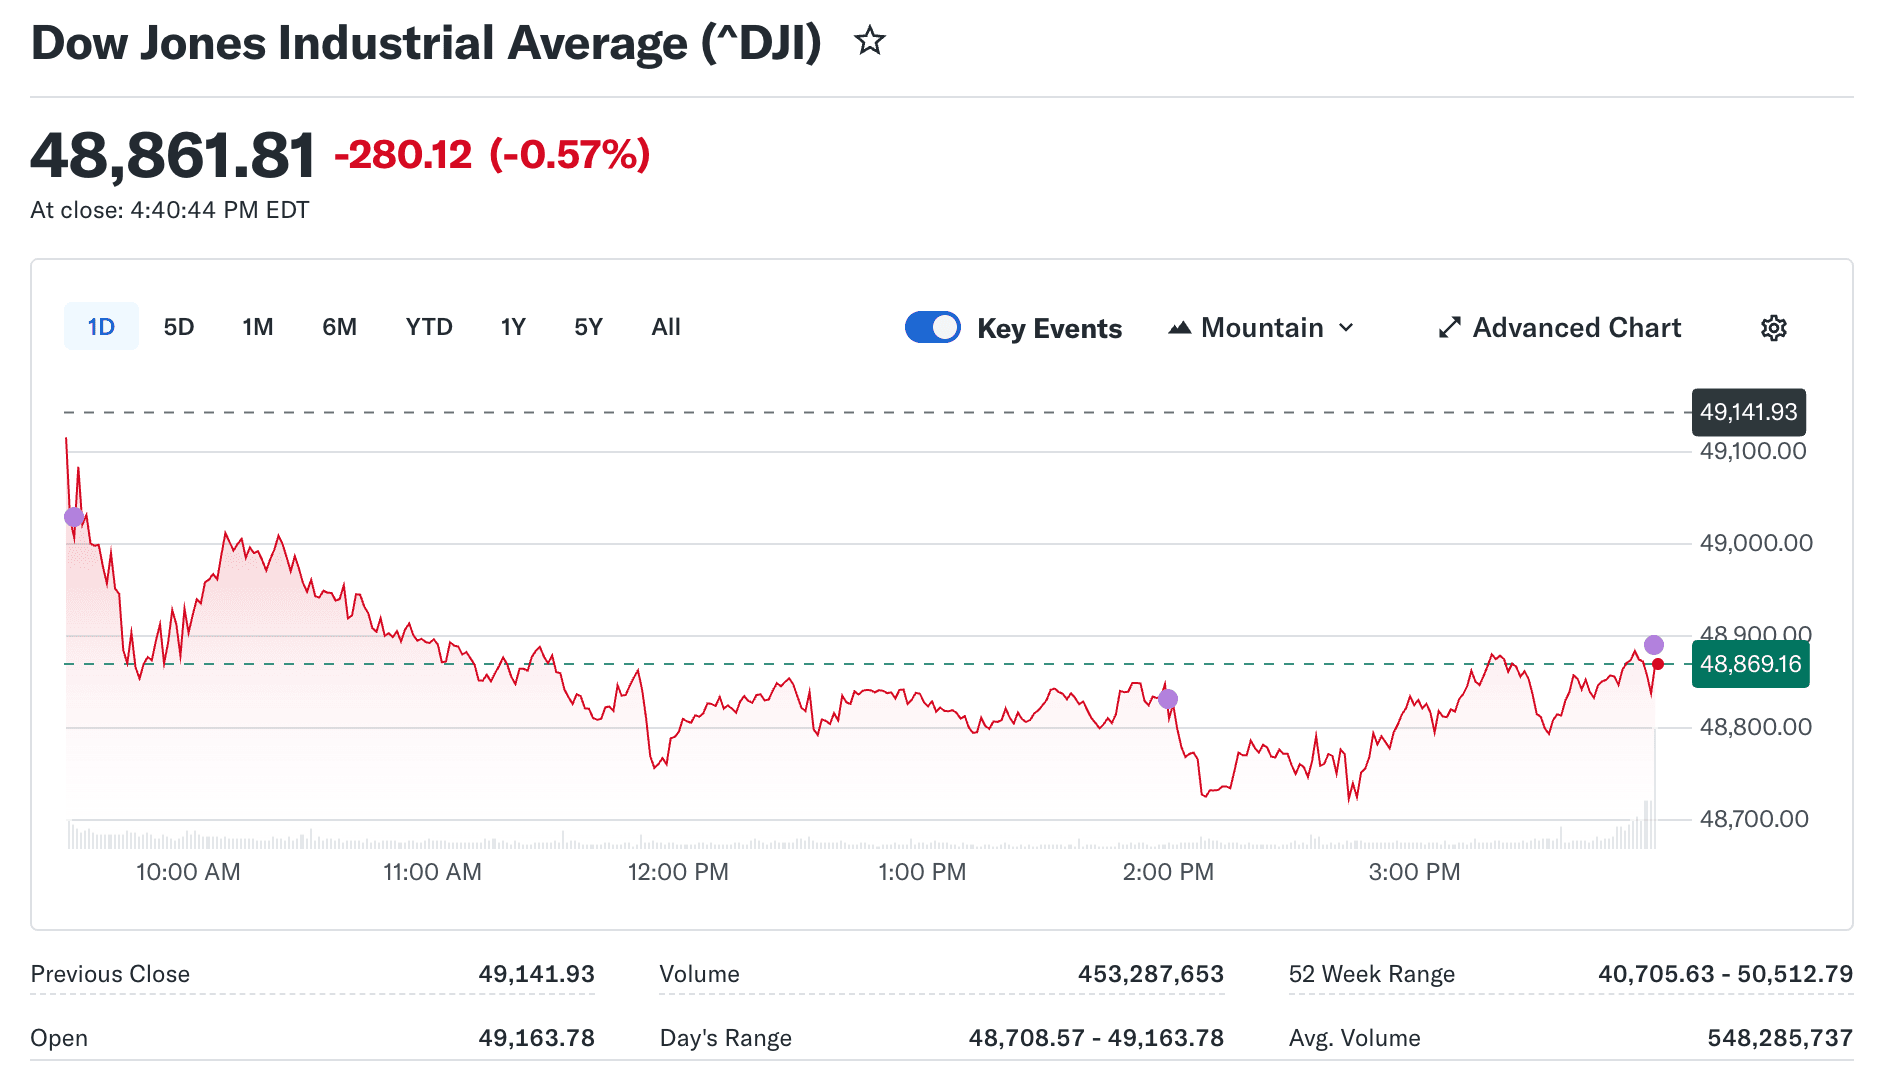The image size is (1878, 1080).
Task: Toggle the Key Events switch off
Action: coord(932,327)
